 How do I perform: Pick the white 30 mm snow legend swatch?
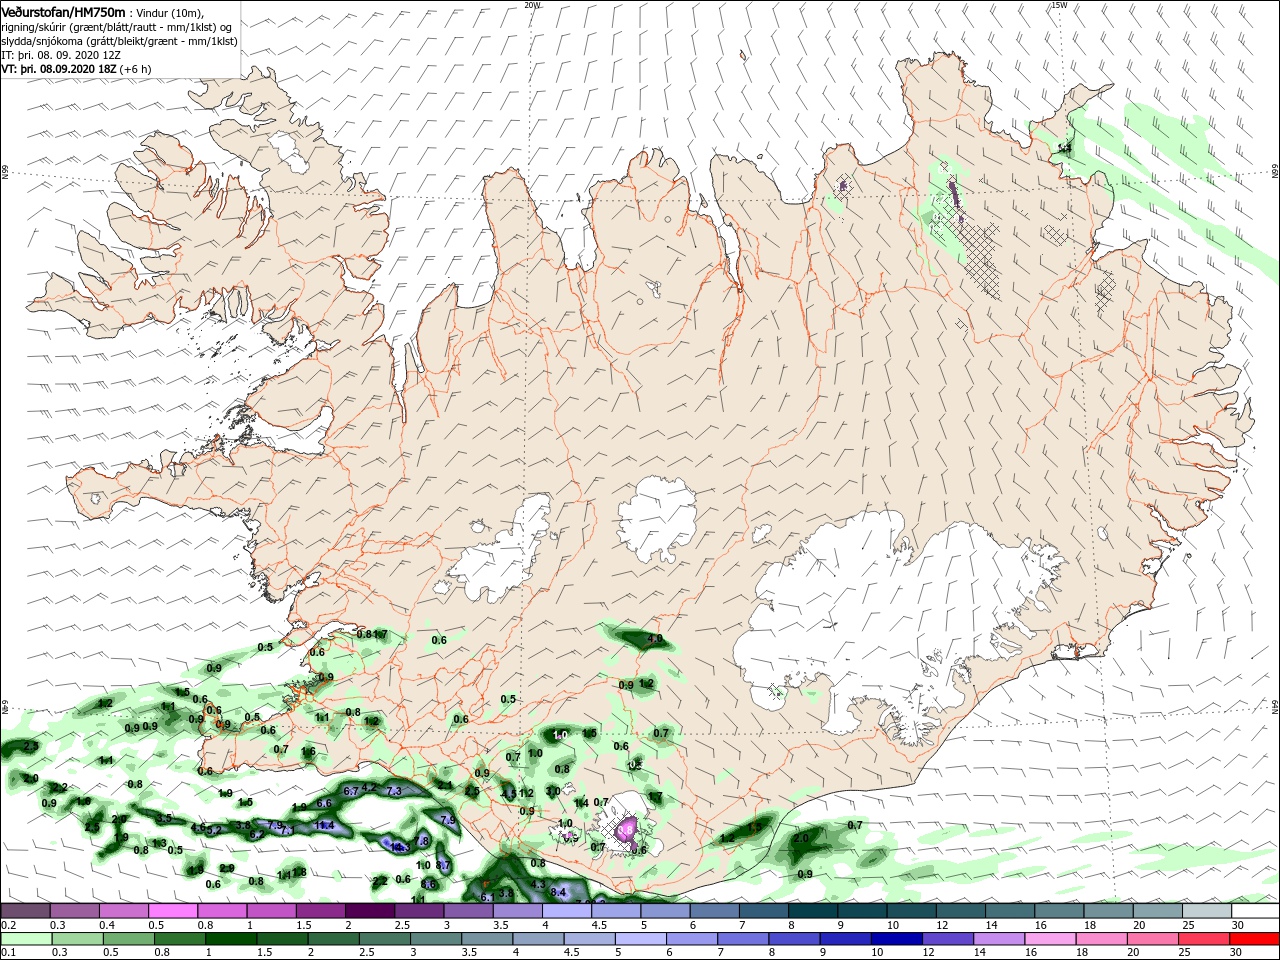pos(1255,911)
